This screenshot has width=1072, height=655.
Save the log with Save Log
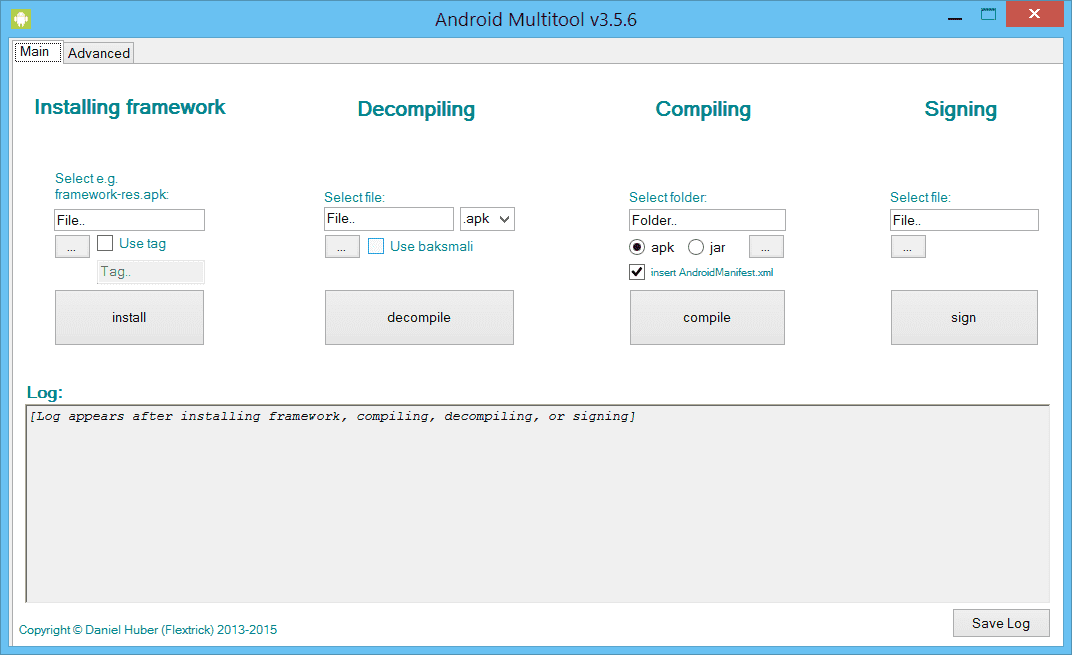1001,623
